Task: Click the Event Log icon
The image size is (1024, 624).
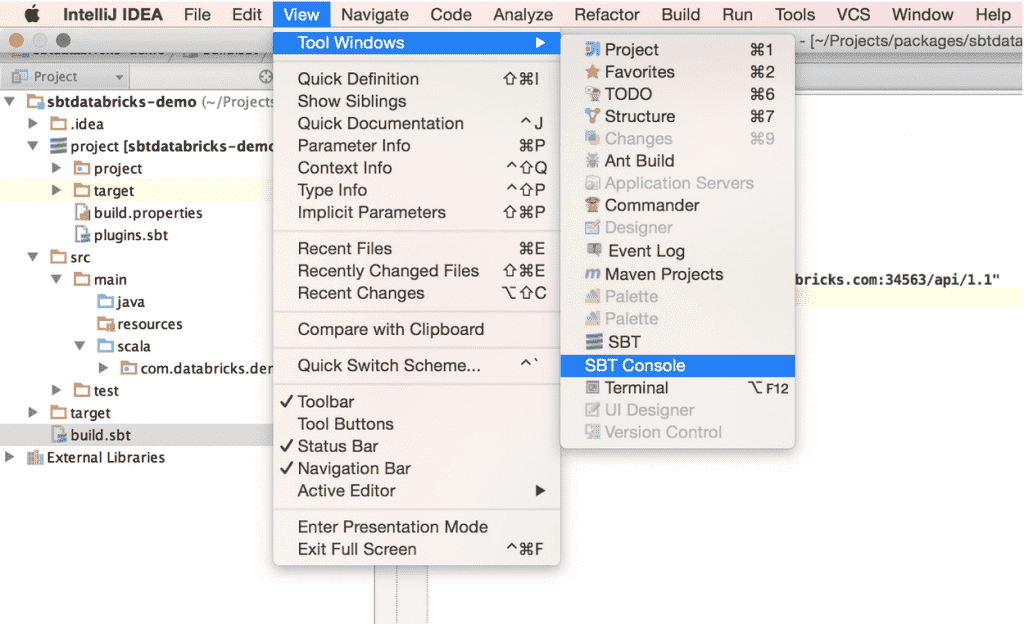Action: click(594, 251)
